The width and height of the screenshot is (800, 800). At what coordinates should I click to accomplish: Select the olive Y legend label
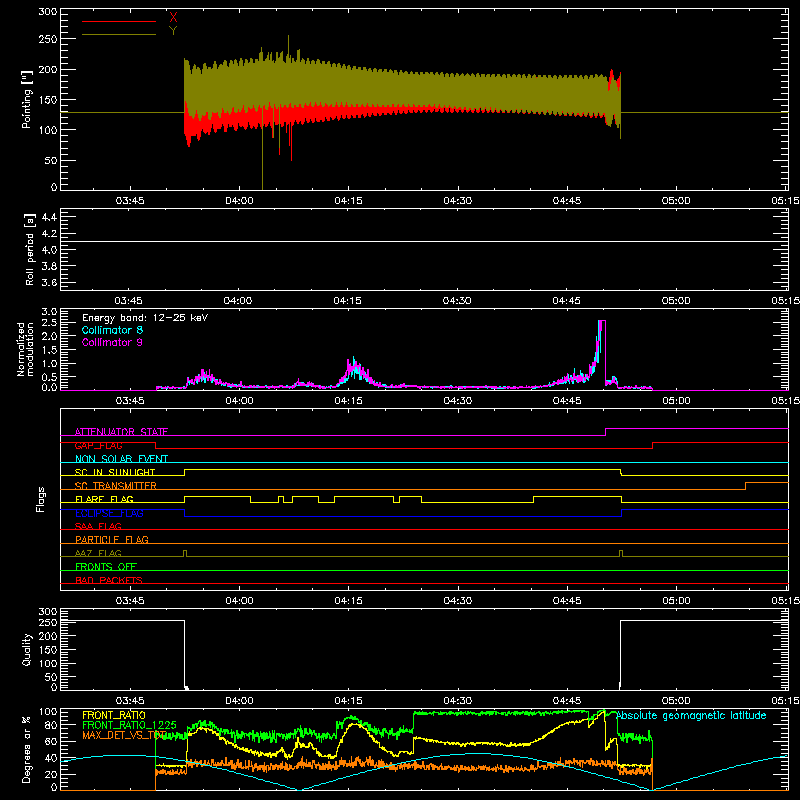pos(173,31)
